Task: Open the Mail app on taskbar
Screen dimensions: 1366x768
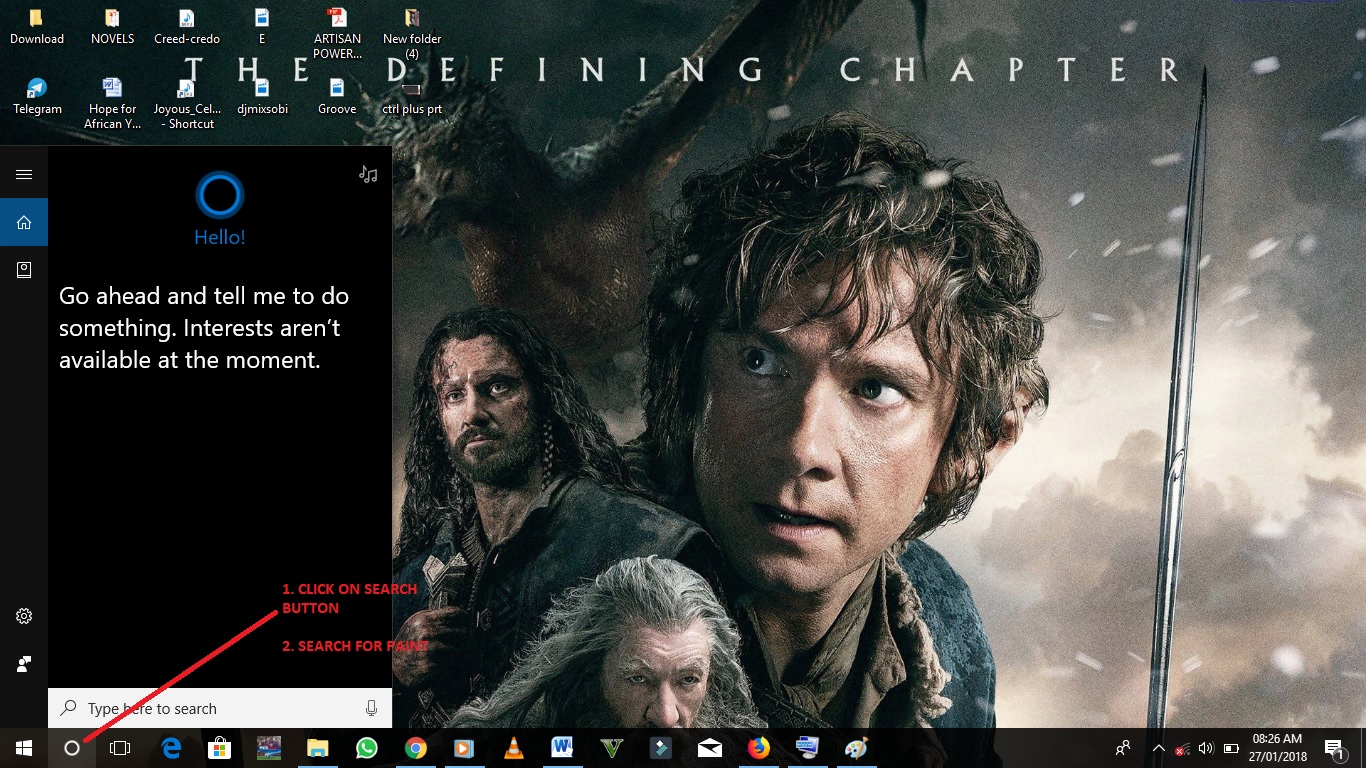Action: pos(710,748)
